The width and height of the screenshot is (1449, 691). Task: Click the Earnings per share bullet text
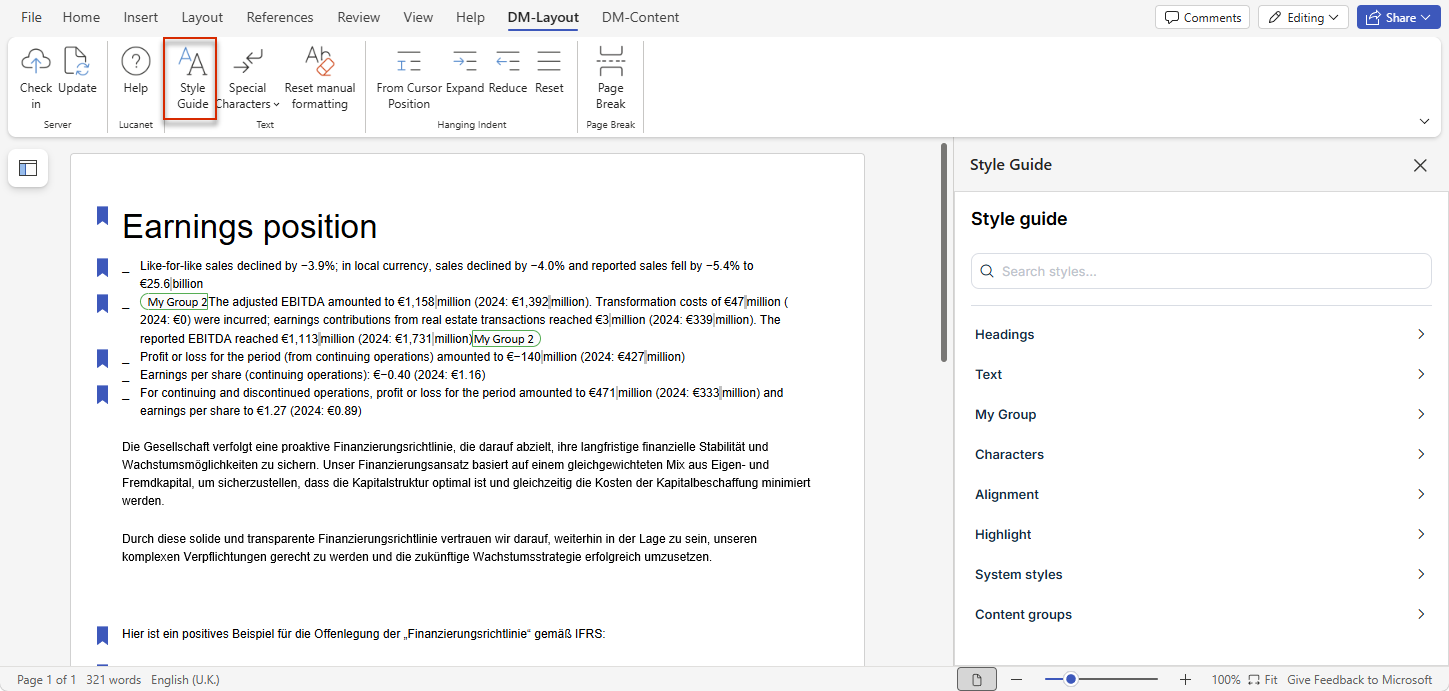point(312,375)
